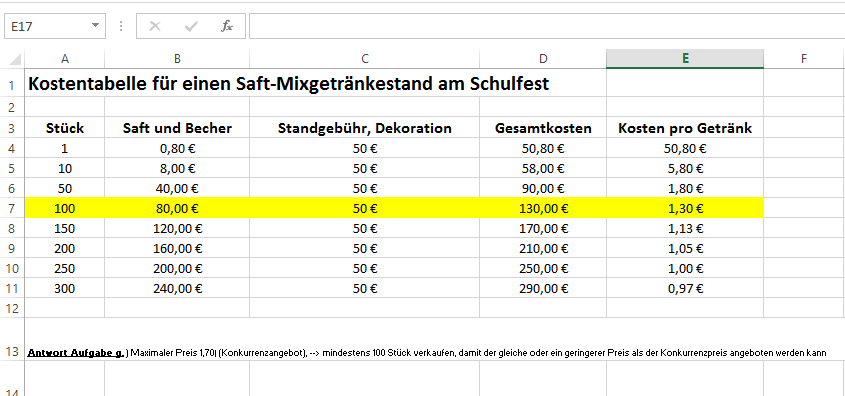Select the title cell 'Kostentabelle für einen Saft-Mixgetränkestand'
The width and height of the screenshot is (845, 396).
[x=288, y=84]
